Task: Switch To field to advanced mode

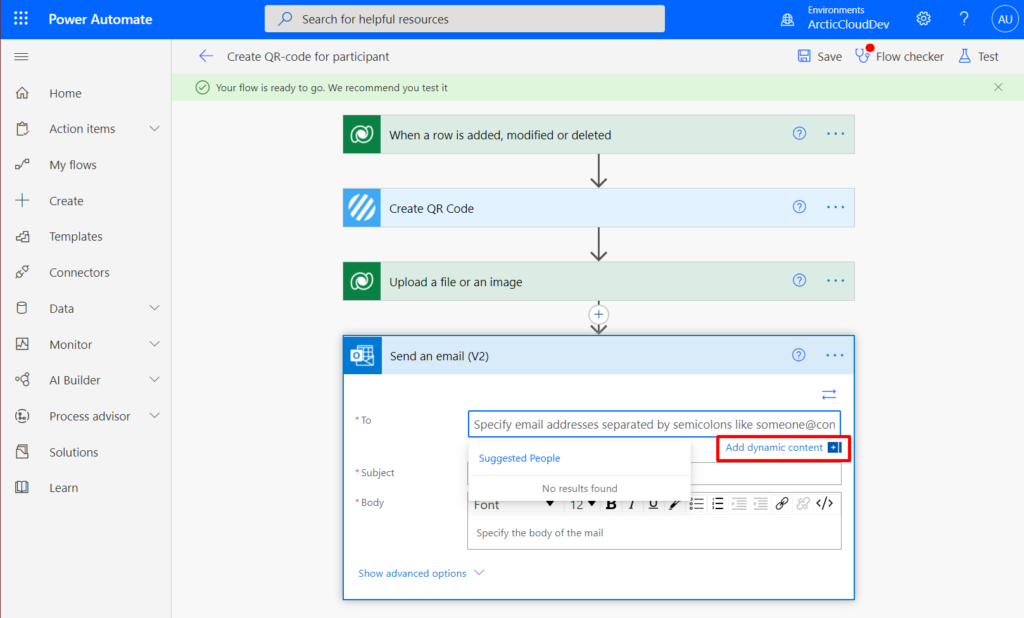Action: pyautogui.click(x=829, y=394)
